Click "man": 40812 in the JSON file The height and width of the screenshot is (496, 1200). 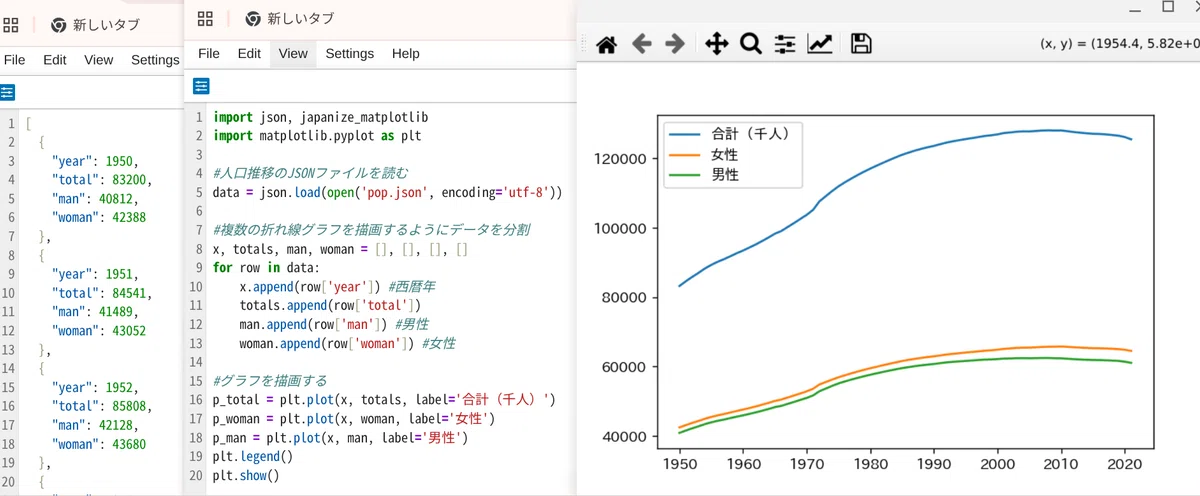coord(97,198)
